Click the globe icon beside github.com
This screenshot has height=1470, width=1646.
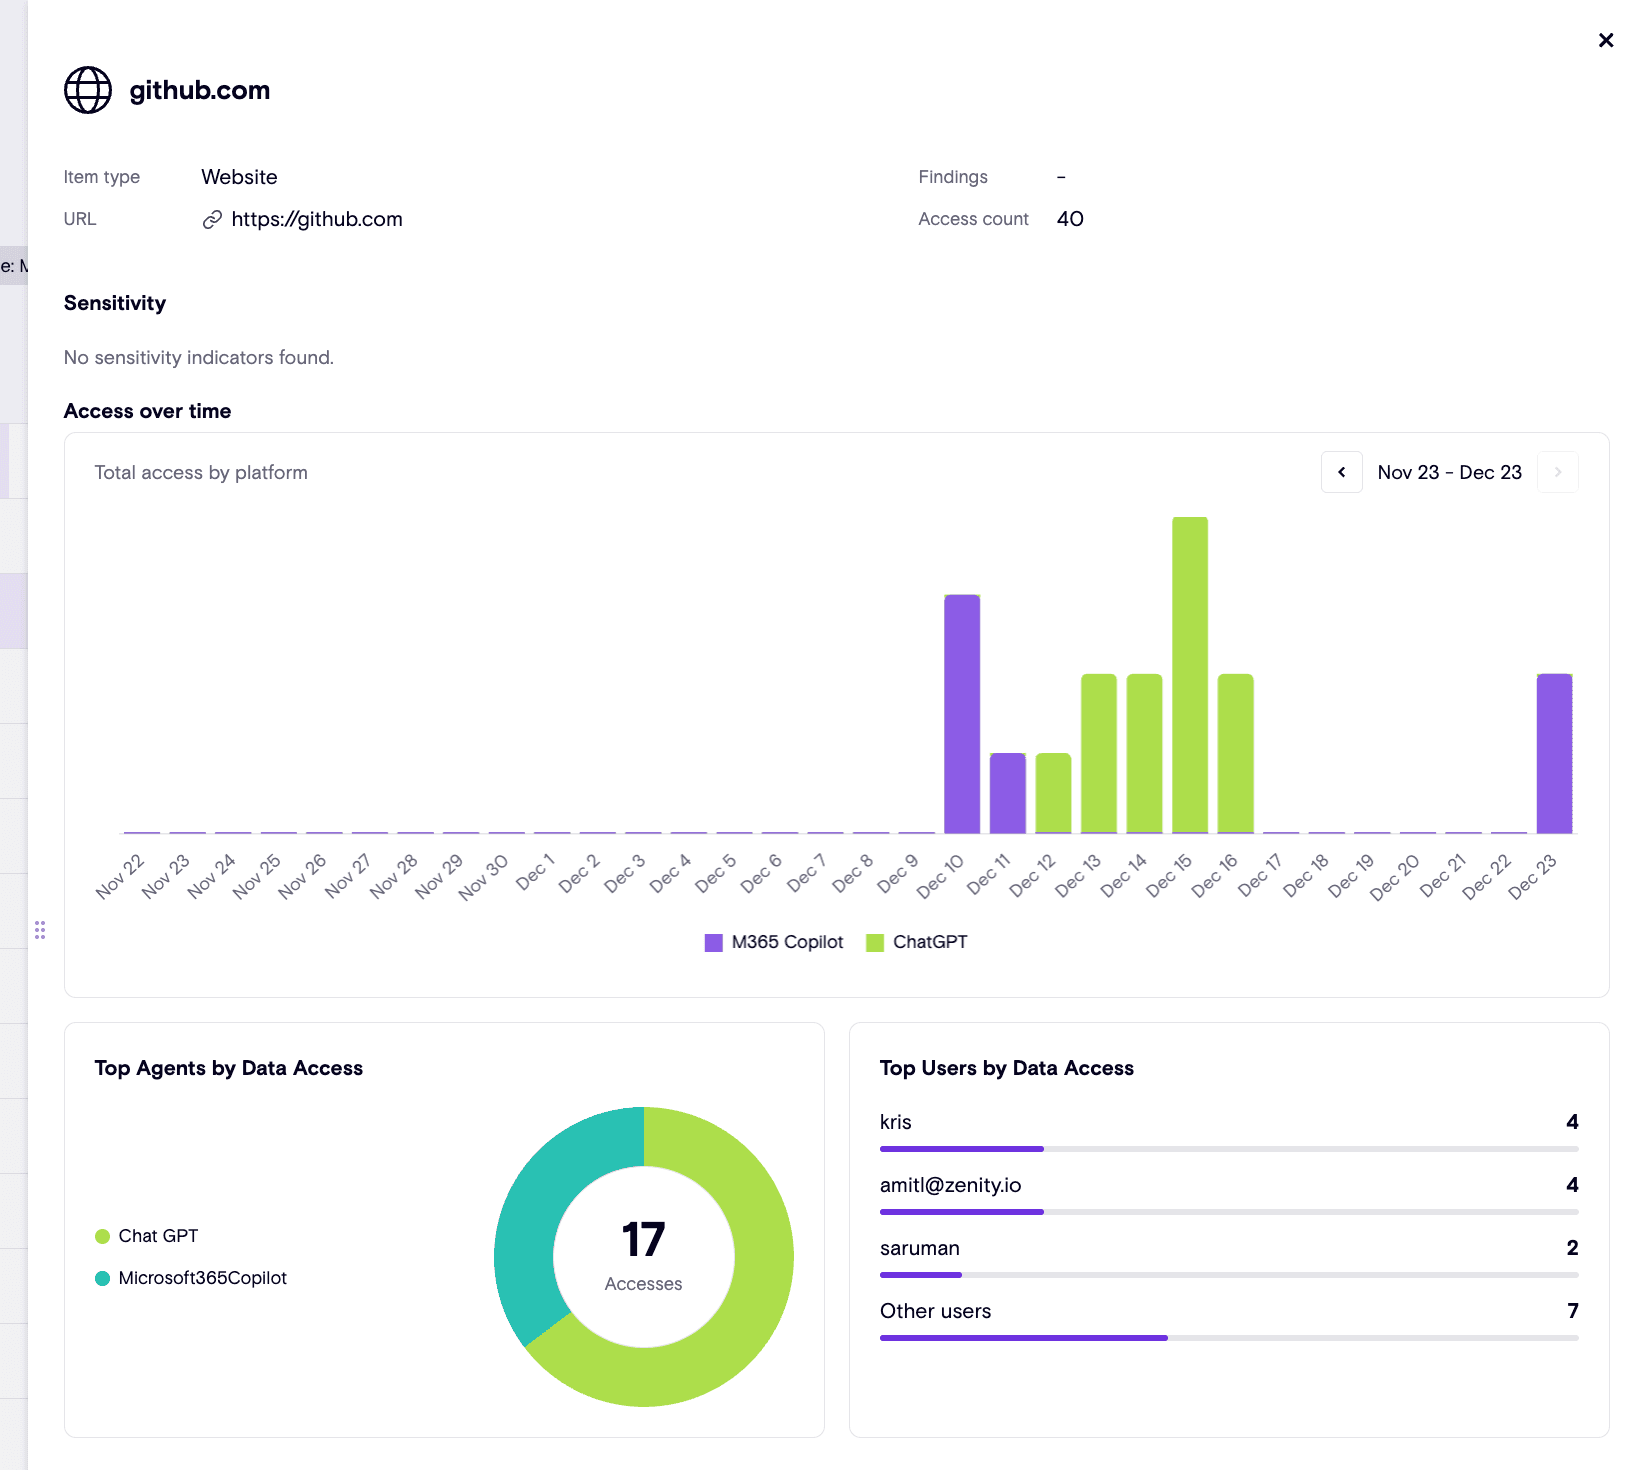pos(88,90)
